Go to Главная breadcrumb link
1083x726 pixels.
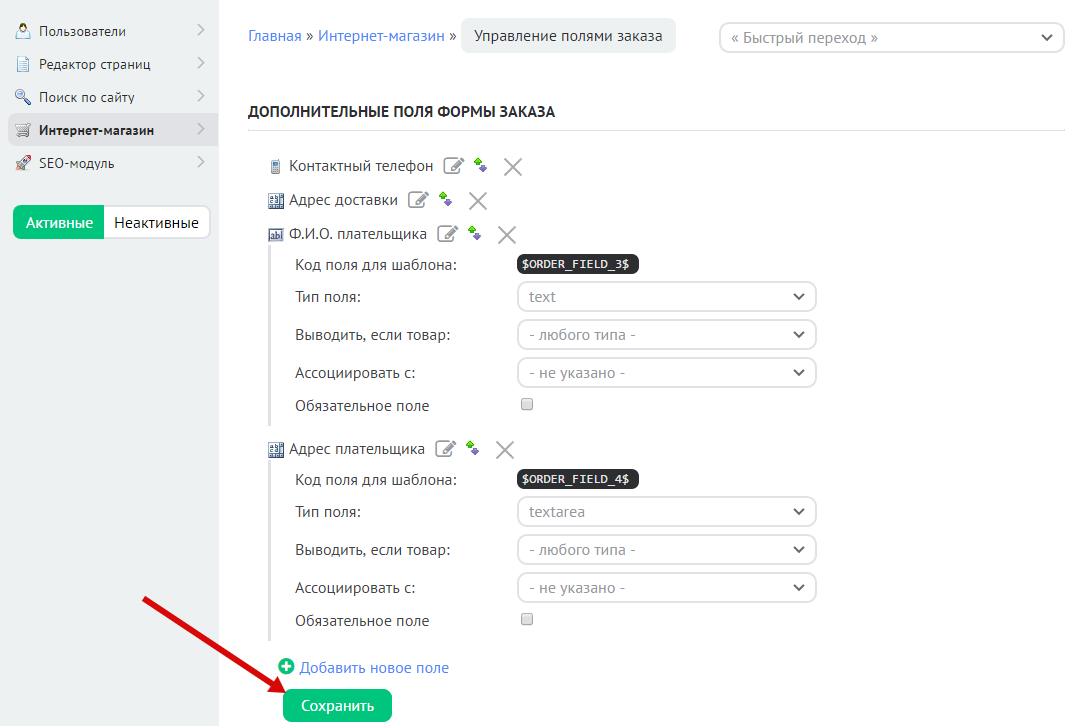click(274, 36)
